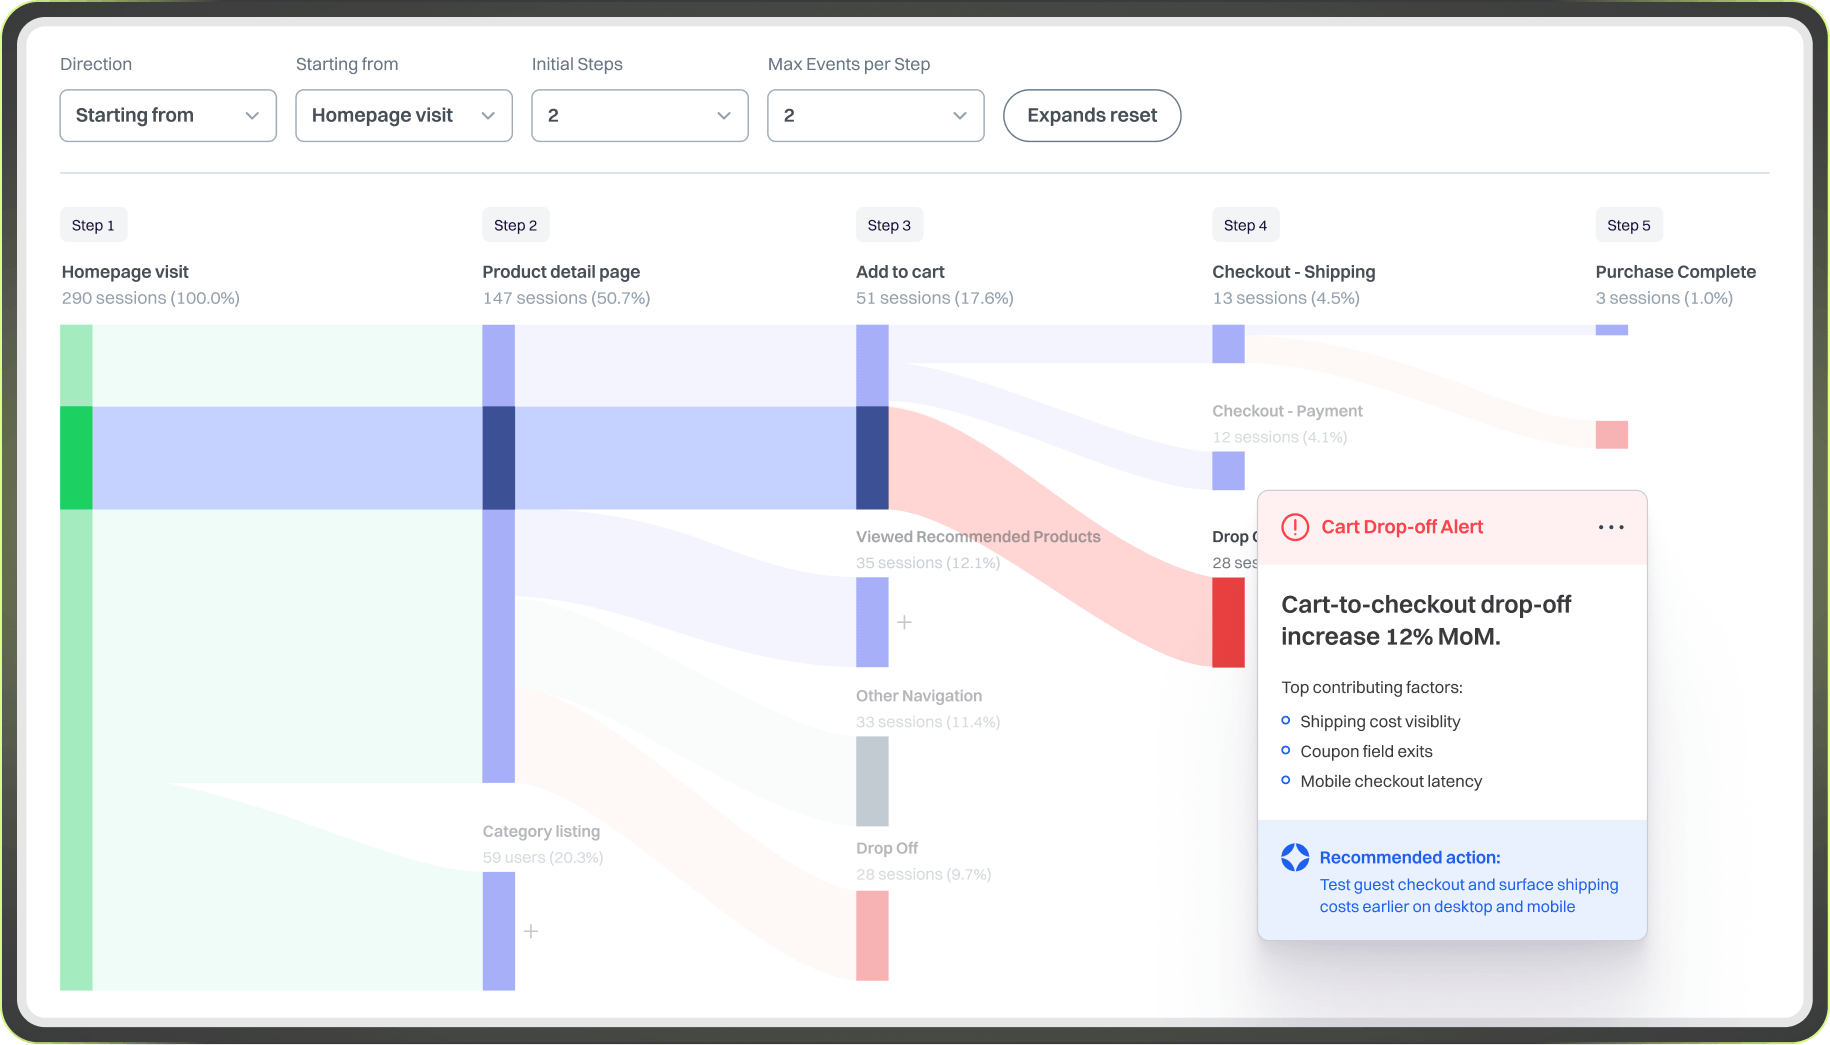This screenshot has width=1830, height=1045.
Task: Open the Cart Drop-off Alert options menu
Action: (x=1610, y=527)
